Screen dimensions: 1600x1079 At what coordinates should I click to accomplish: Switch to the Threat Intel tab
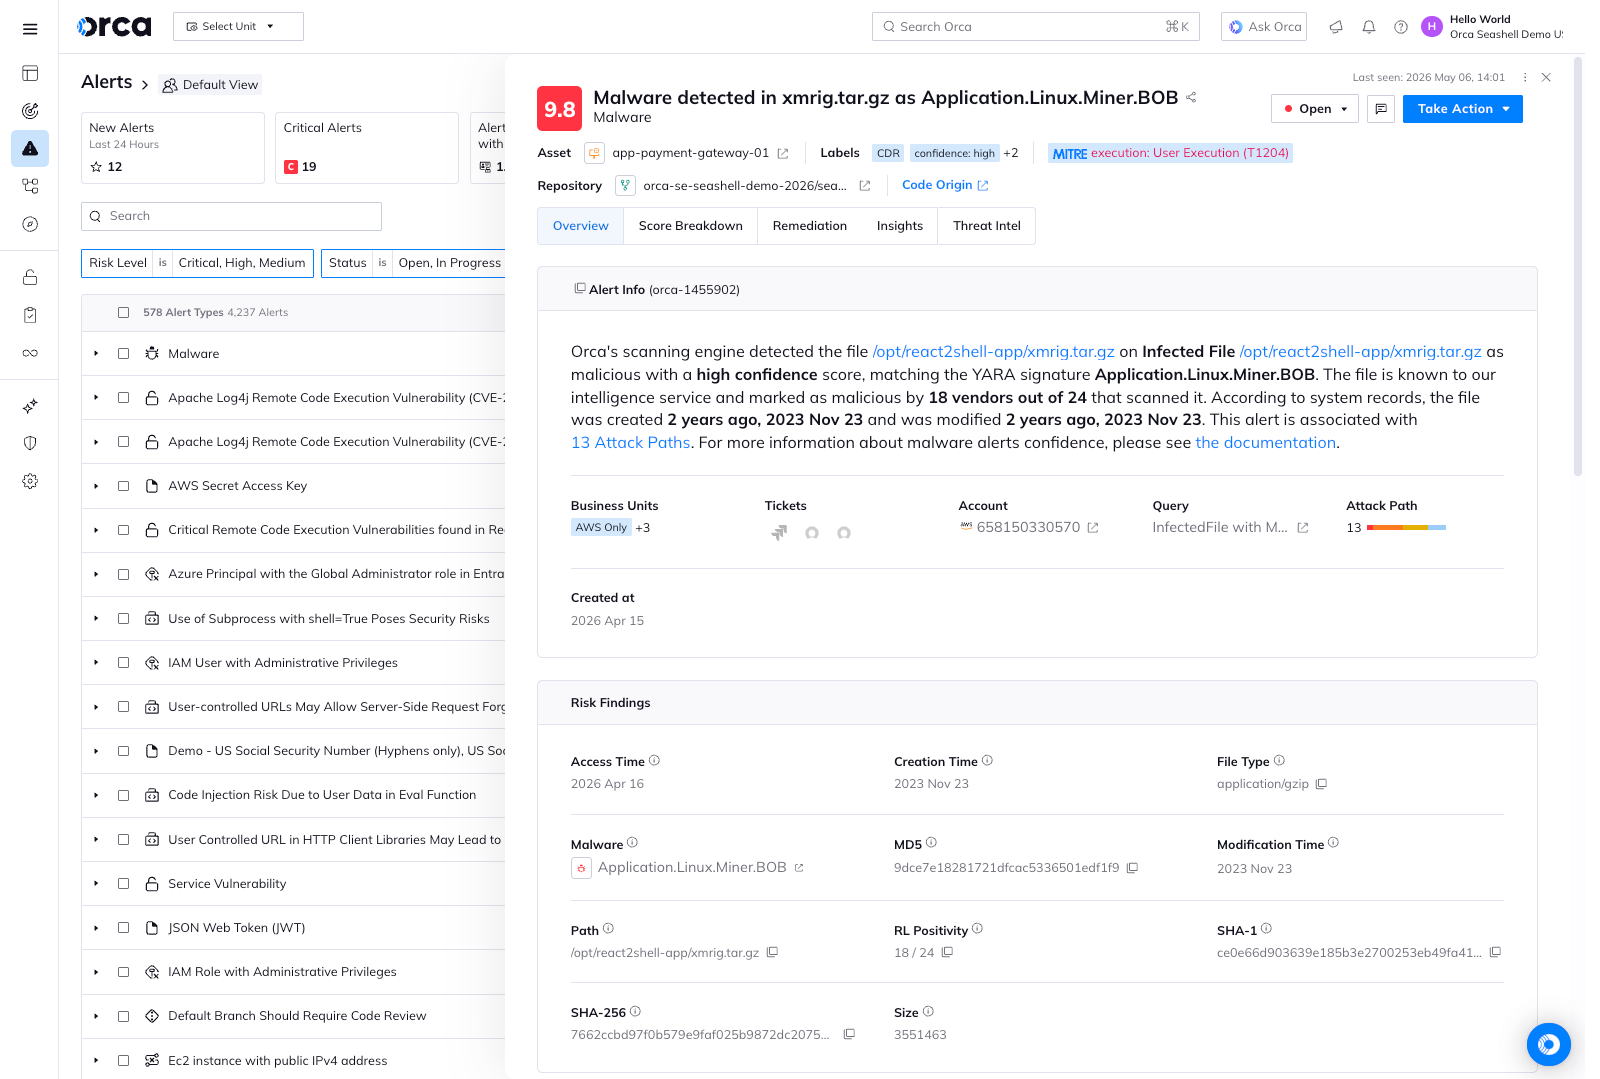pos(987,226)
